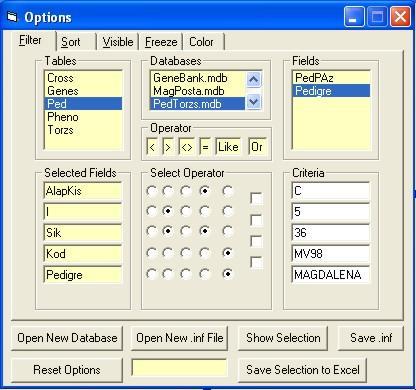Click the Sik selected field box
Image resolution: width=416 pixels, height=390 pixels.
(x=83, y=233)
